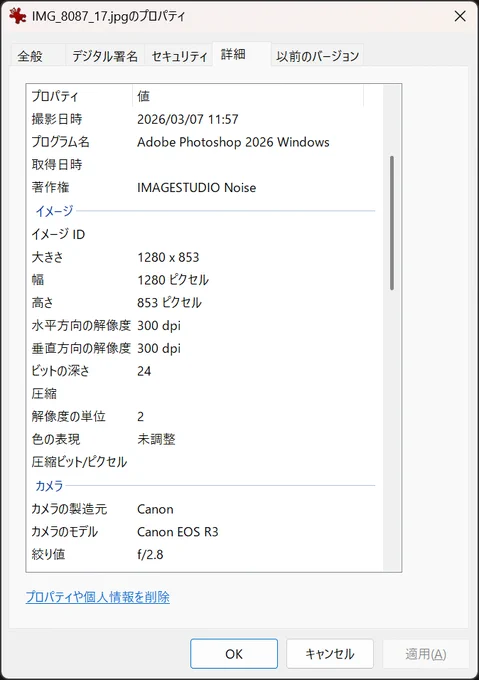Open the セキュリティ tab

pyautogui.click(x=179, y=56)
